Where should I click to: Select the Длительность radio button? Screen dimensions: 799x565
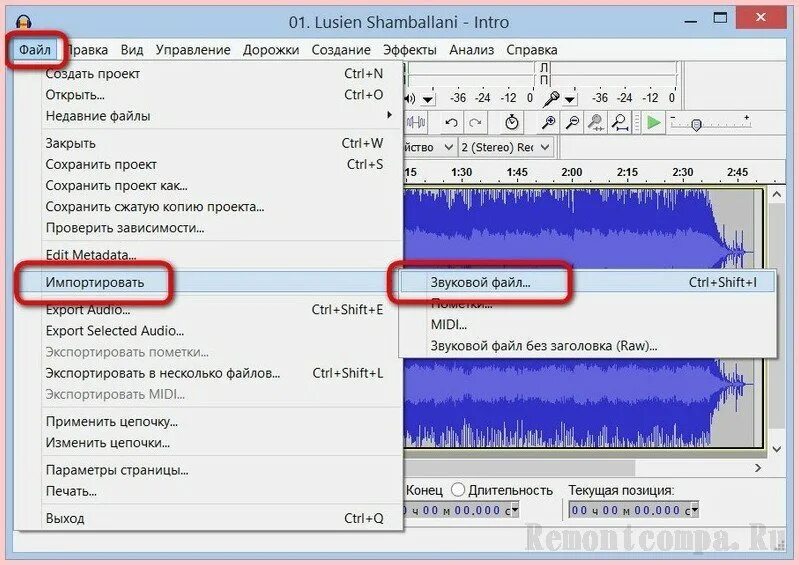[458, 490]
